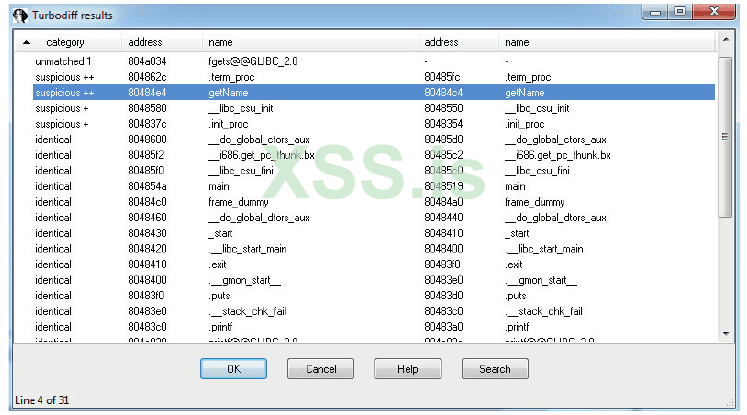Click address 804a034 cell
Viewport: 747px width, 415px height.
pyautogui.click(x=147, y=61)
